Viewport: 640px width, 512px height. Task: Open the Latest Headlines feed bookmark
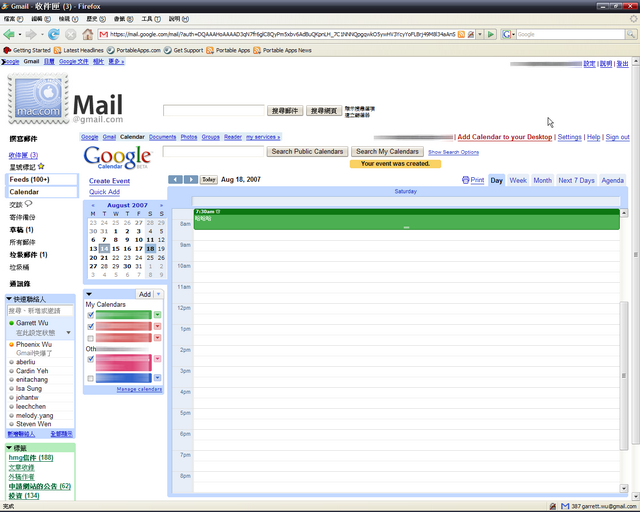click(79, 50)
